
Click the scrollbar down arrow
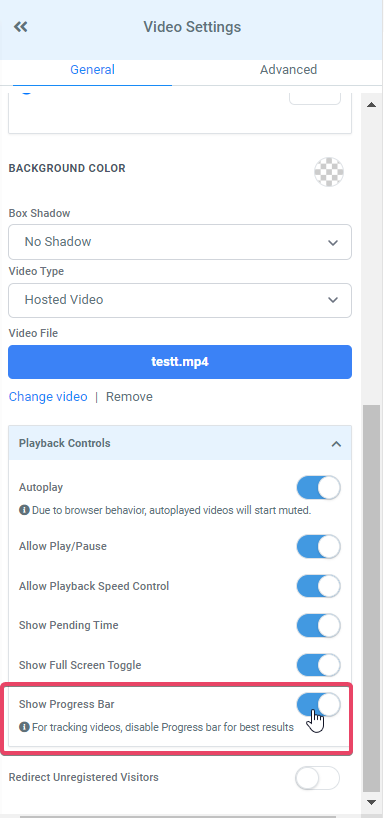(x=371, y=802)
